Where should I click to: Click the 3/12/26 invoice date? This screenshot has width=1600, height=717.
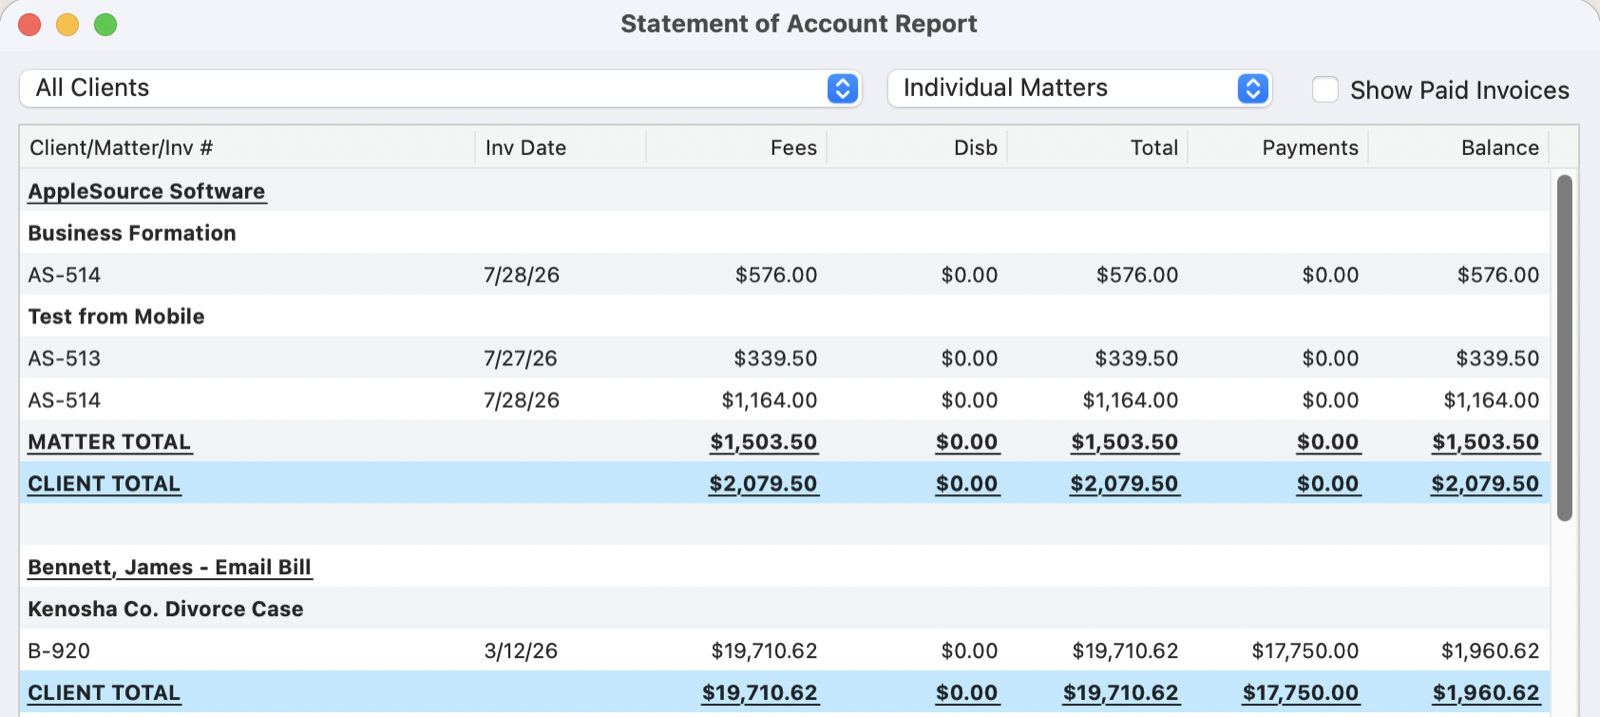[x=521, y=651]
